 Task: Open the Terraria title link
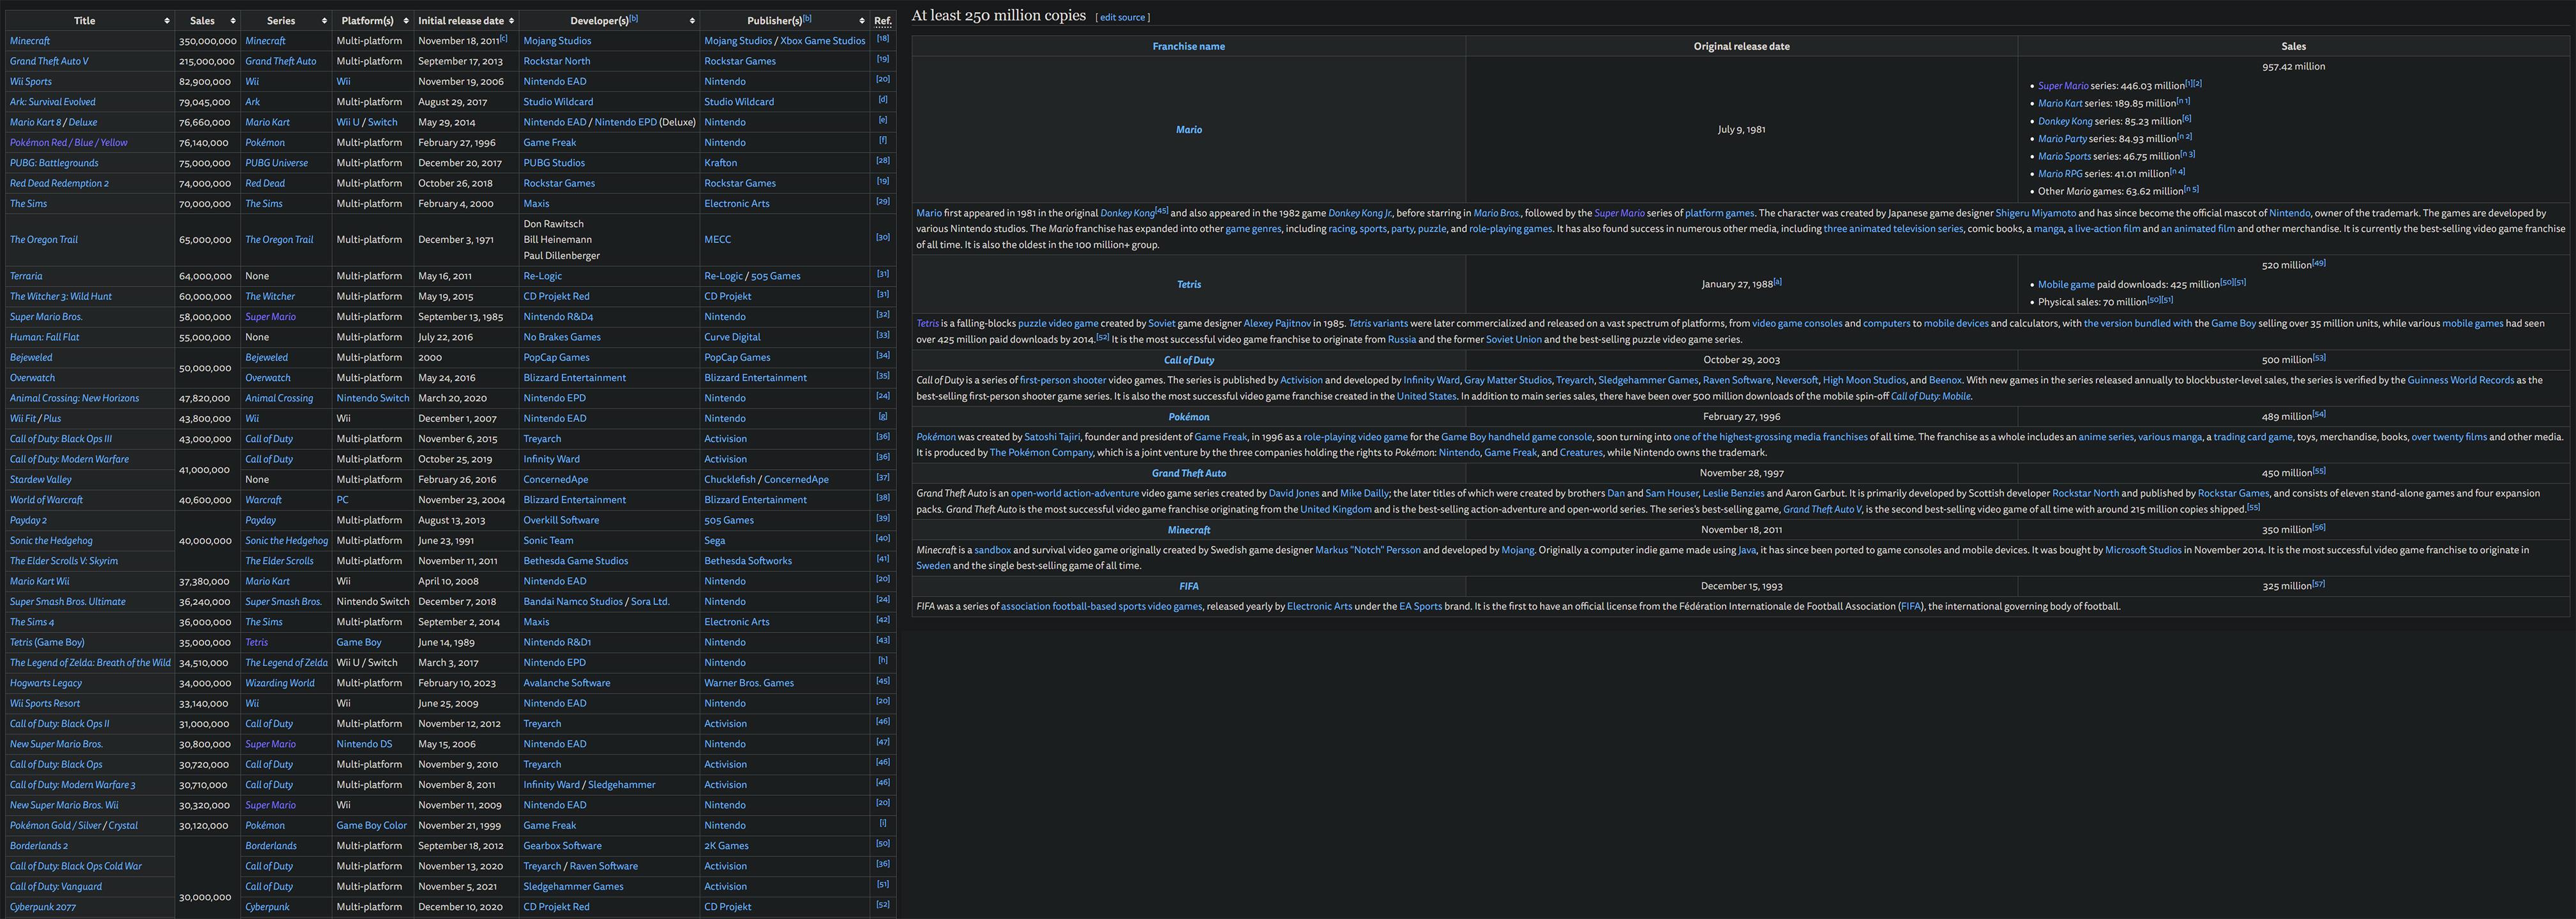click(26, 276)
